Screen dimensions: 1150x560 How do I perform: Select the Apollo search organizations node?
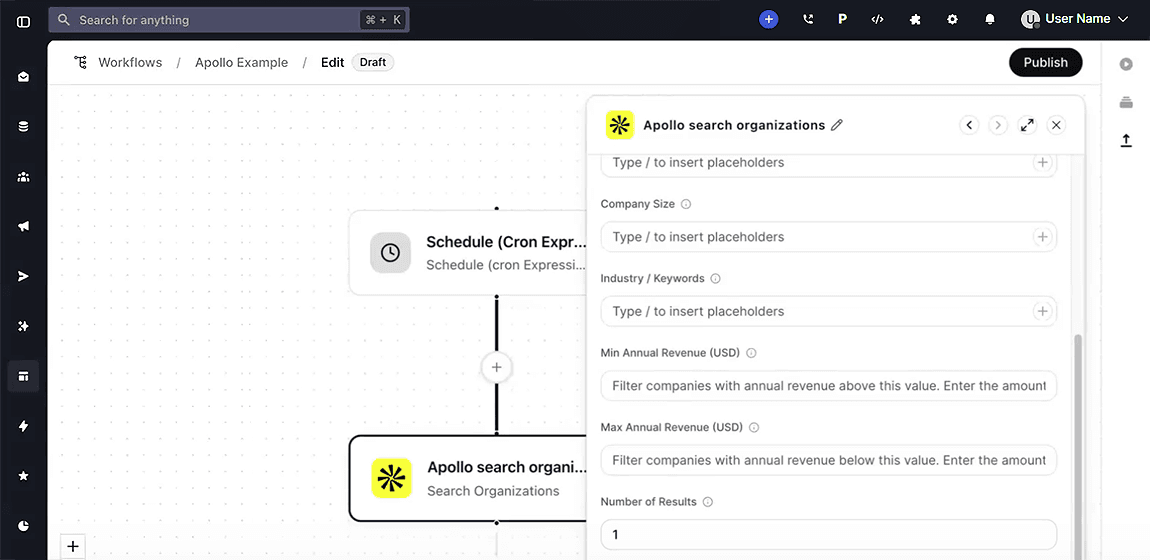(x=468, y=479)
